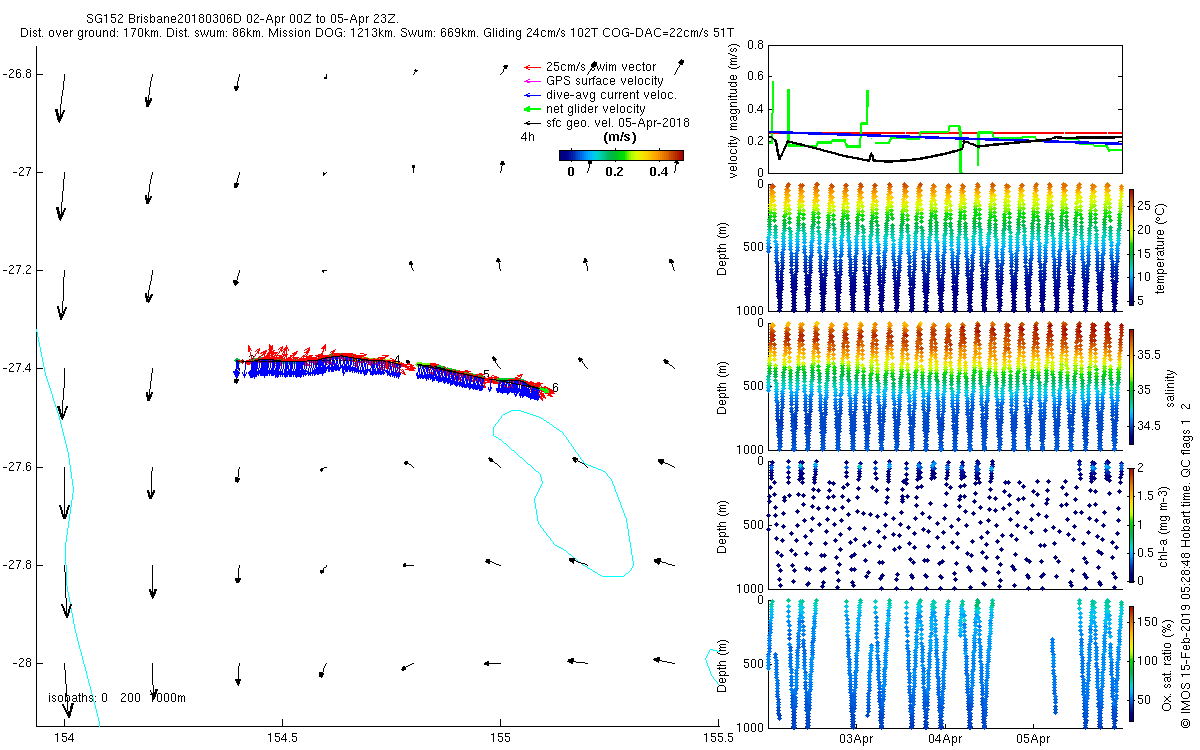Click the salinity colorbar
The width and height of the screenshot is (1200, 750).
1131,388
